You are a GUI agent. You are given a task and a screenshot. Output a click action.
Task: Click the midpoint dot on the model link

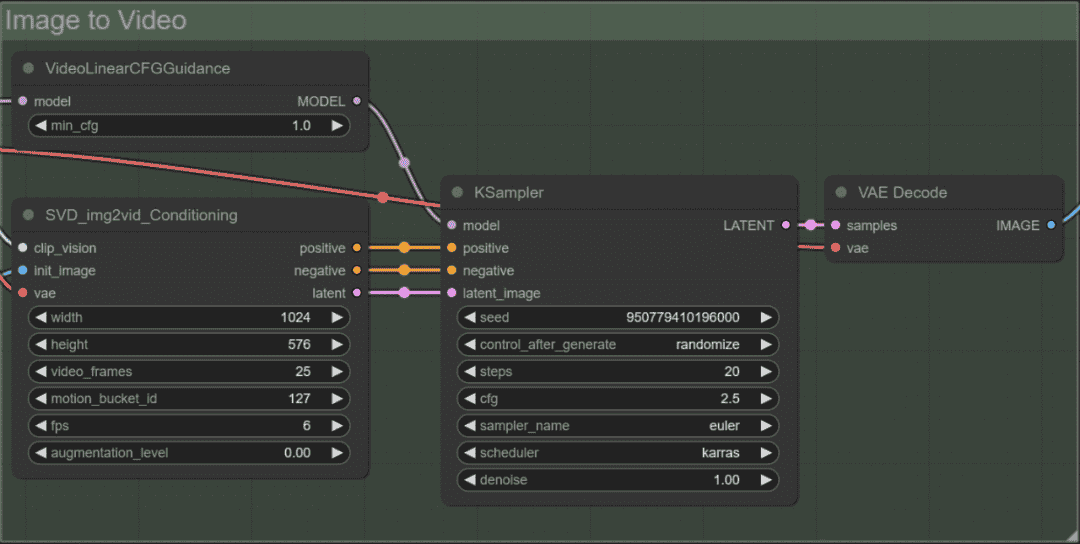click(x=404, y=163)
